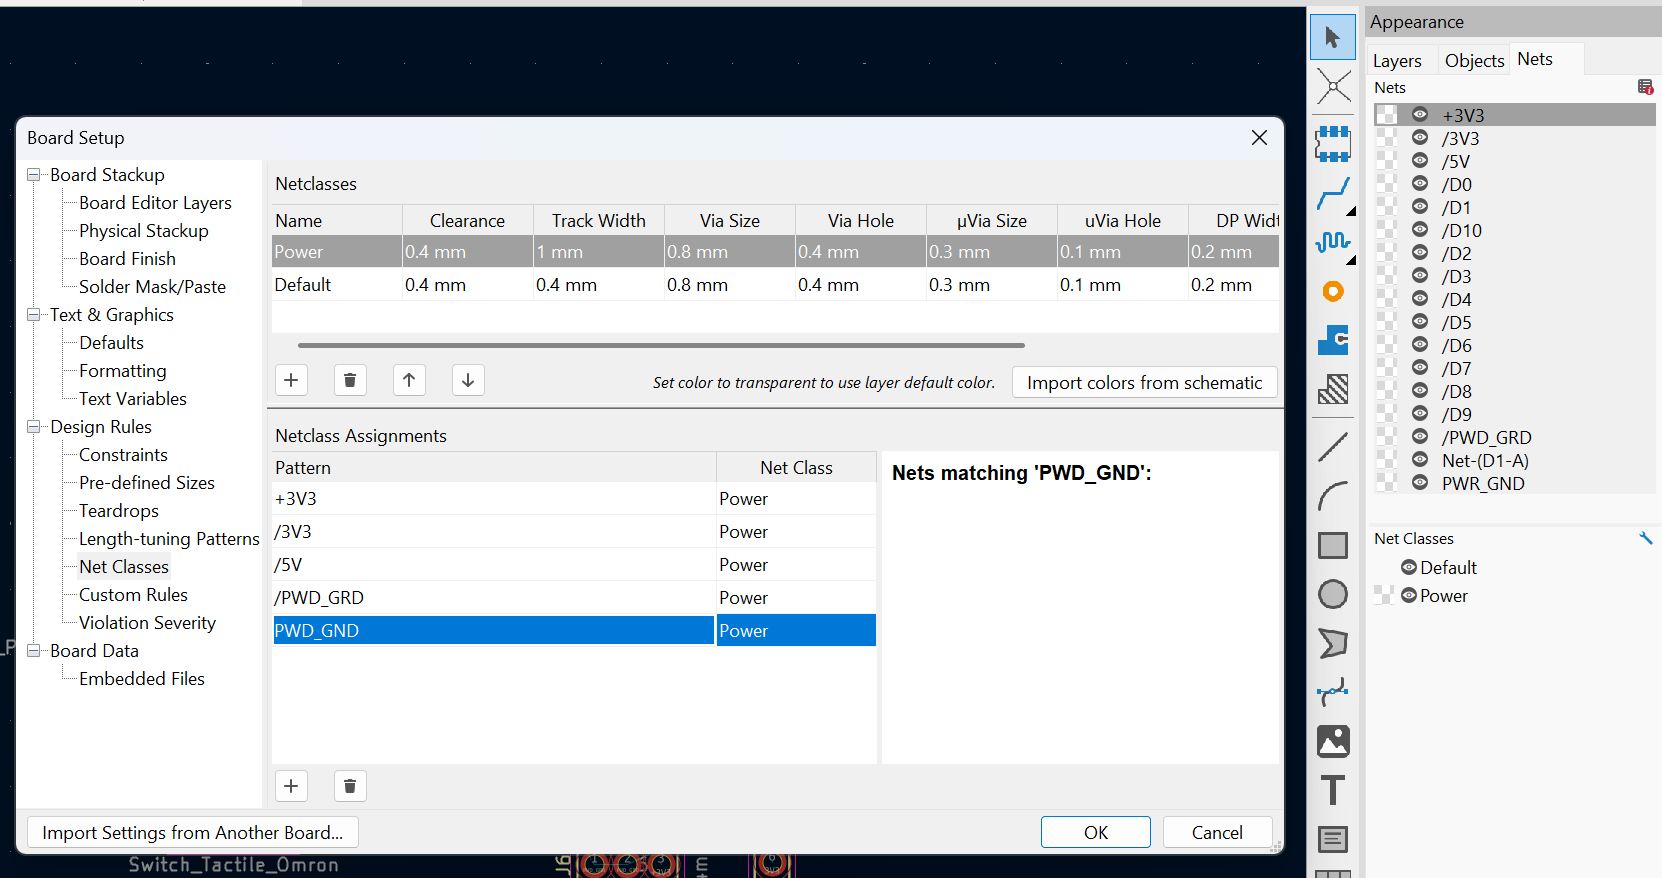The height and width of the screenshot is (878, 1662).
Task: Click the Power net class for /3V3
Action: tap(796, 532)
